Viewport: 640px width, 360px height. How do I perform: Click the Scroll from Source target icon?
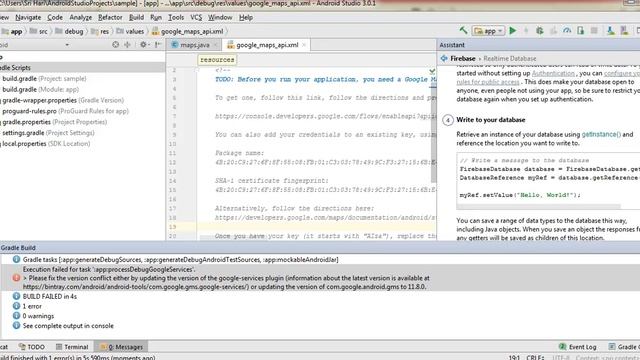(x=116, y=44)
